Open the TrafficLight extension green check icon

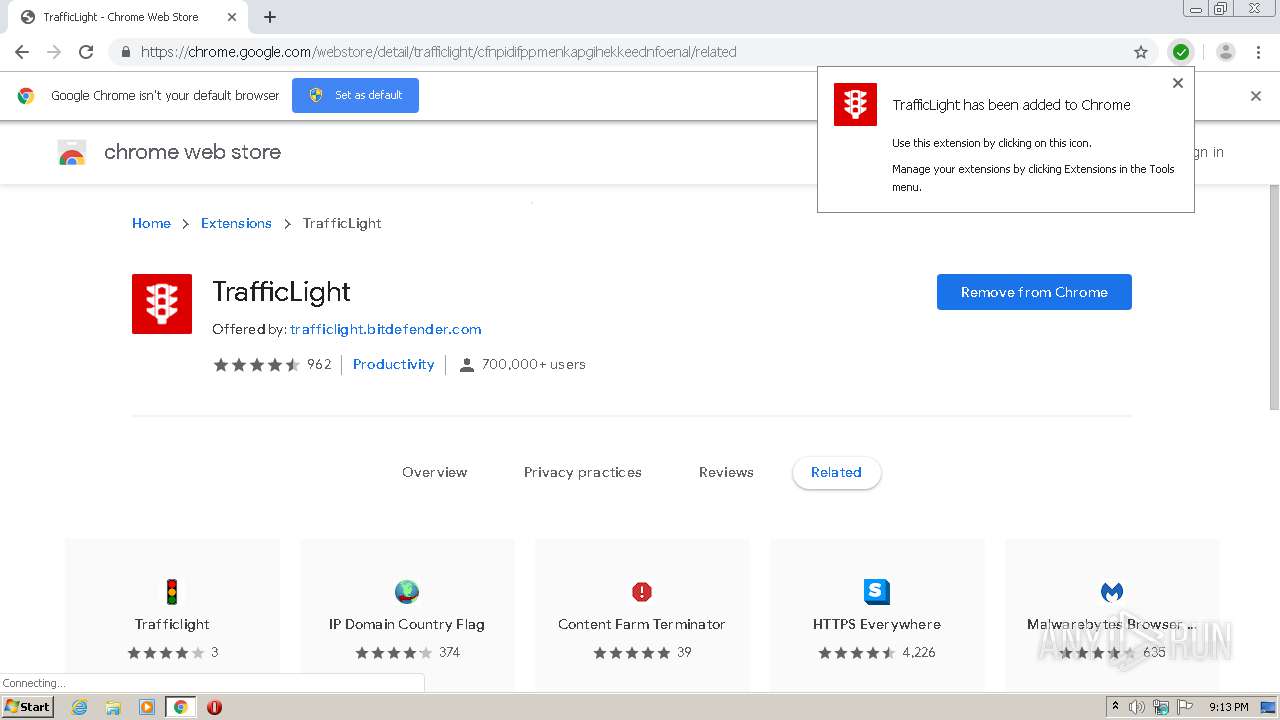click(x=1181, y=52)
